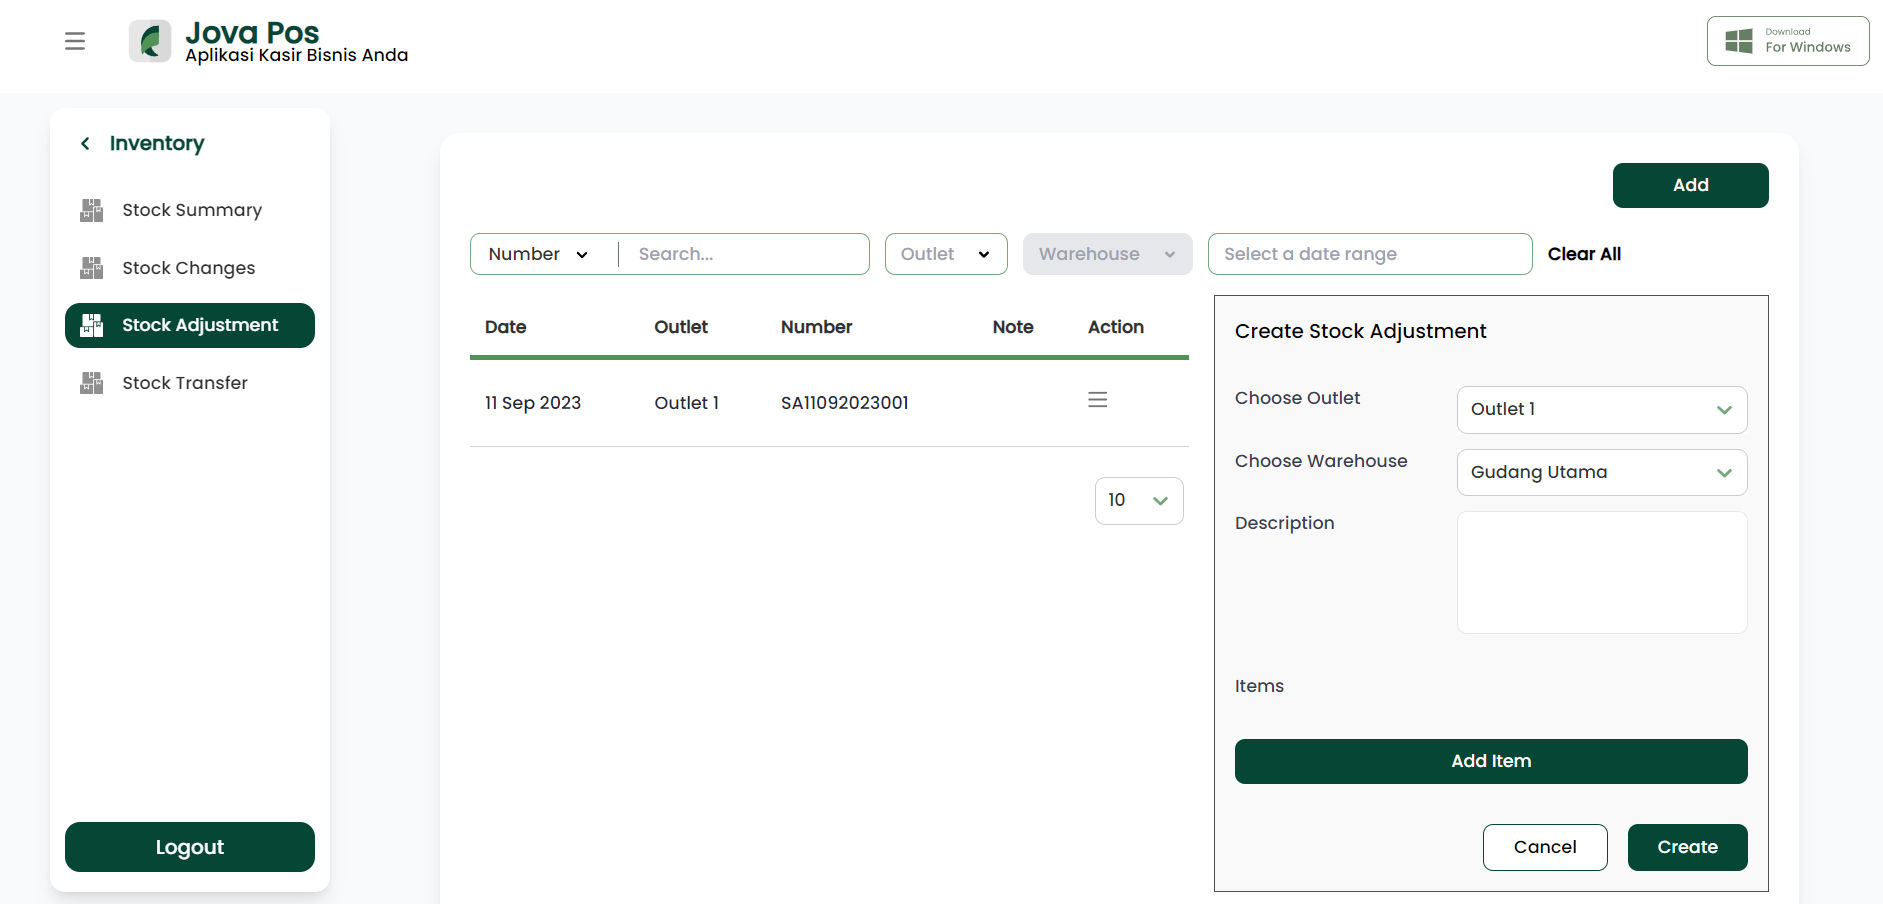Focus the Search text field
1883x904 pixels.
tap(744, 254)
